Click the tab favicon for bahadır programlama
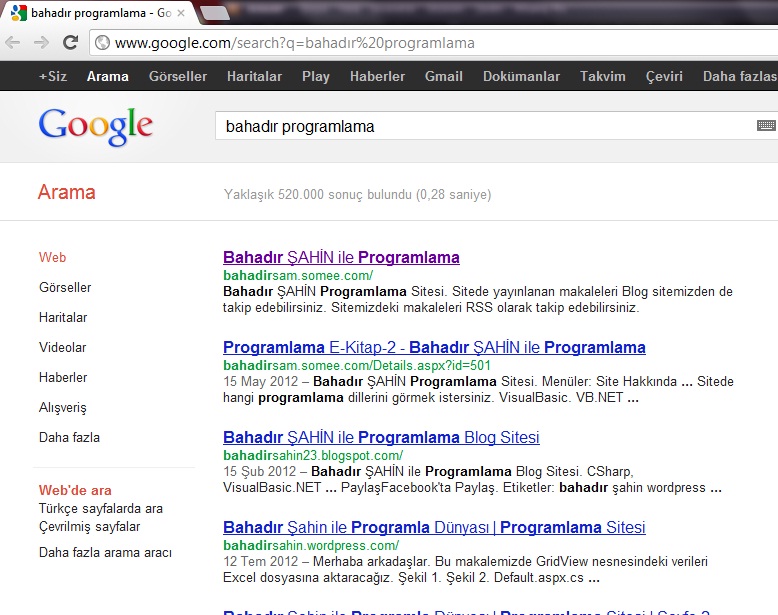 tap(18, 13)
